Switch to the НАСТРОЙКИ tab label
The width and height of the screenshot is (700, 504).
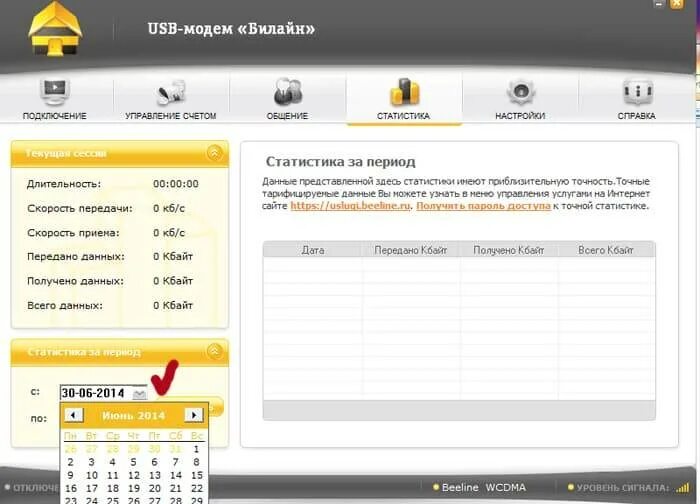[520, 116]
